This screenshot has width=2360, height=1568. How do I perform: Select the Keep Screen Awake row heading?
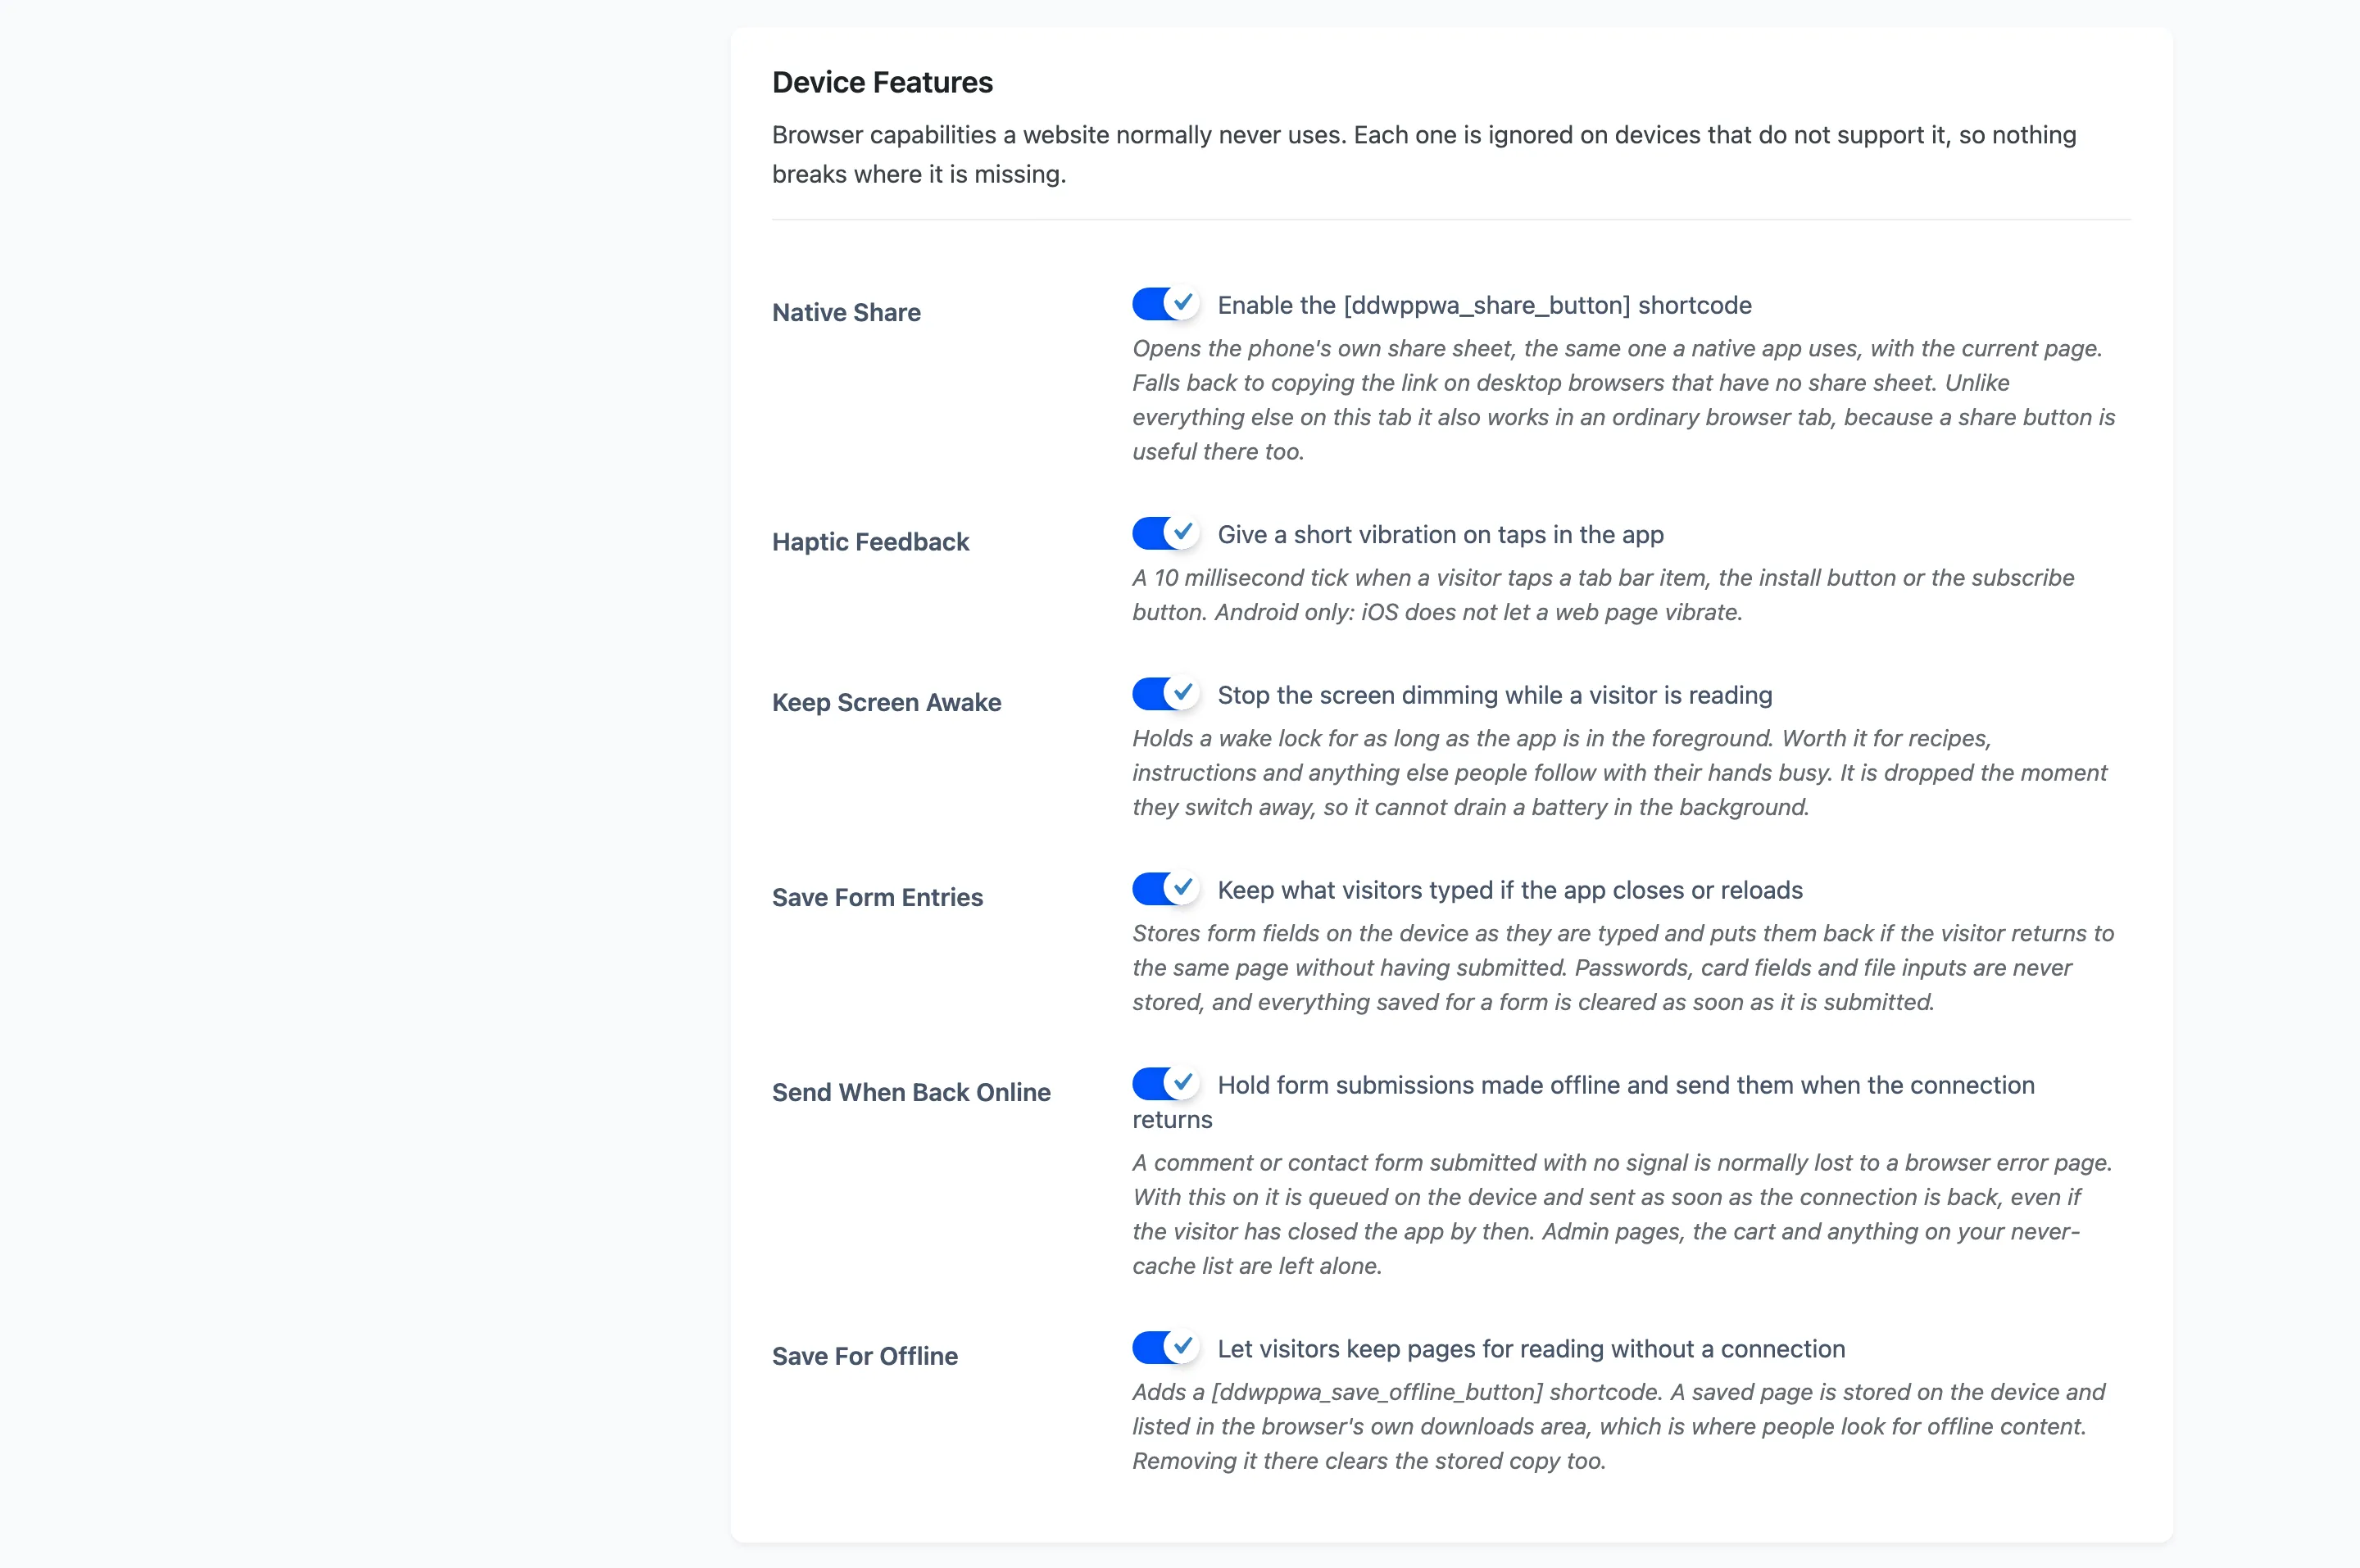[886, 703]
